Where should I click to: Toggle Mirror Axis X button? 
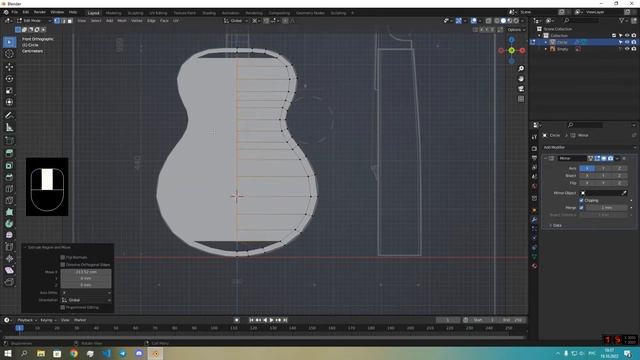click(x=587, y=168)
